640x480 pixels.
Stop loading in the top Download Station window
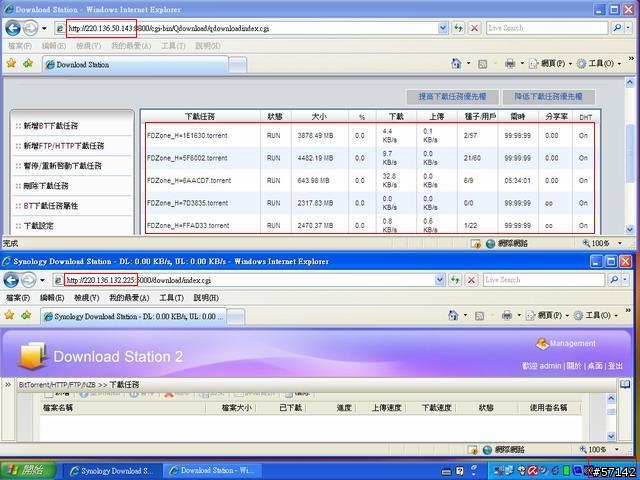(474, 28)
